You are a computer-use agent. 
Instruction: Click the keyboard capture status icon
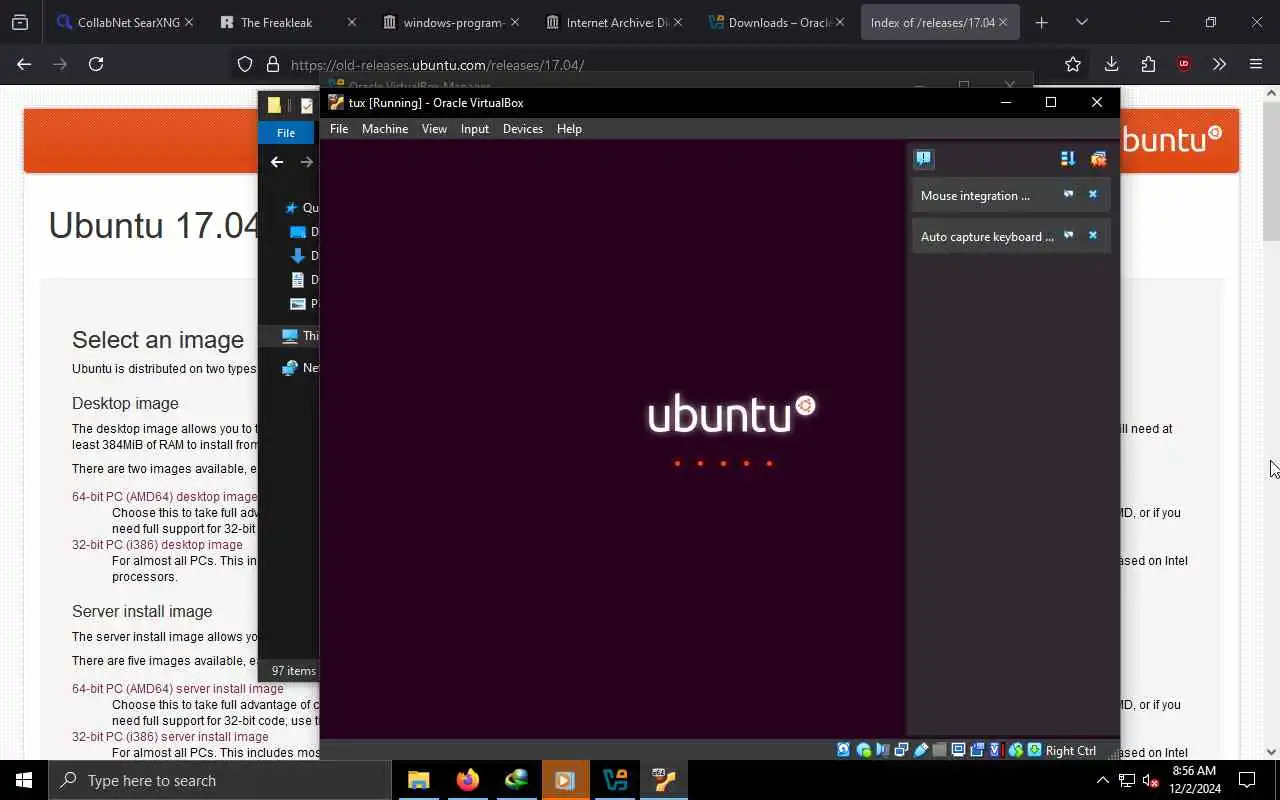point(1034,750)
